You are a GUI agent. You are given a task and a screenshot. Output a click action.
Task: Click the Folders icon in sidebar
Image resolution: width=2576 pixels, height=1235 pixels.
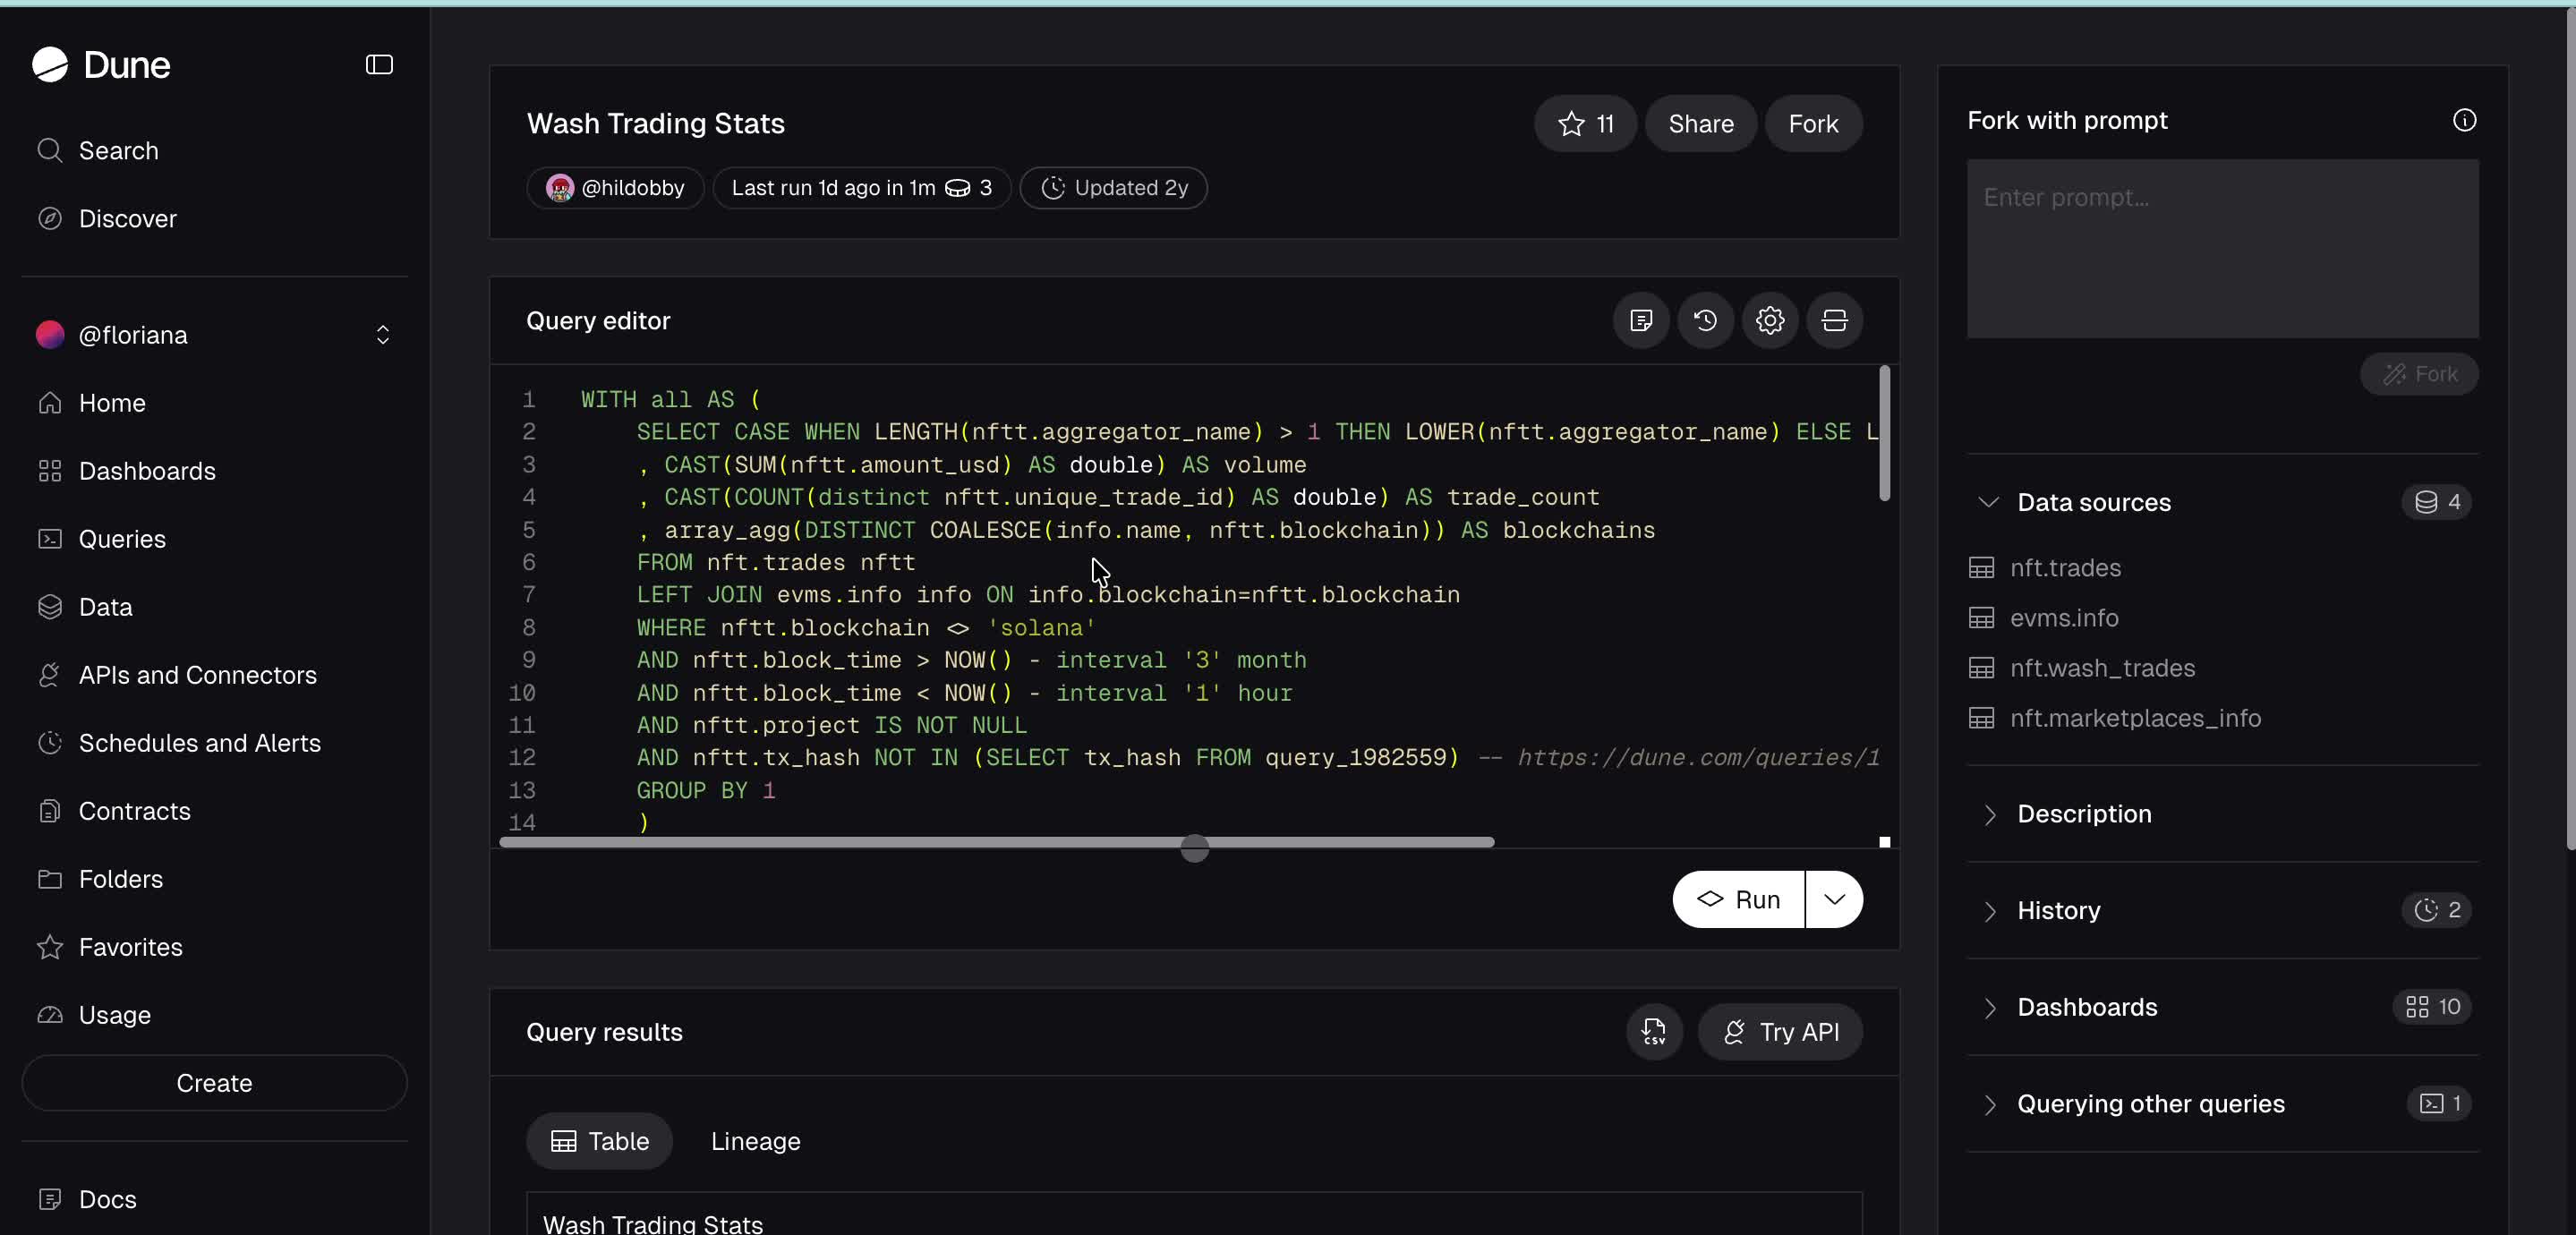pyautogui.click(x=50, y=879)
